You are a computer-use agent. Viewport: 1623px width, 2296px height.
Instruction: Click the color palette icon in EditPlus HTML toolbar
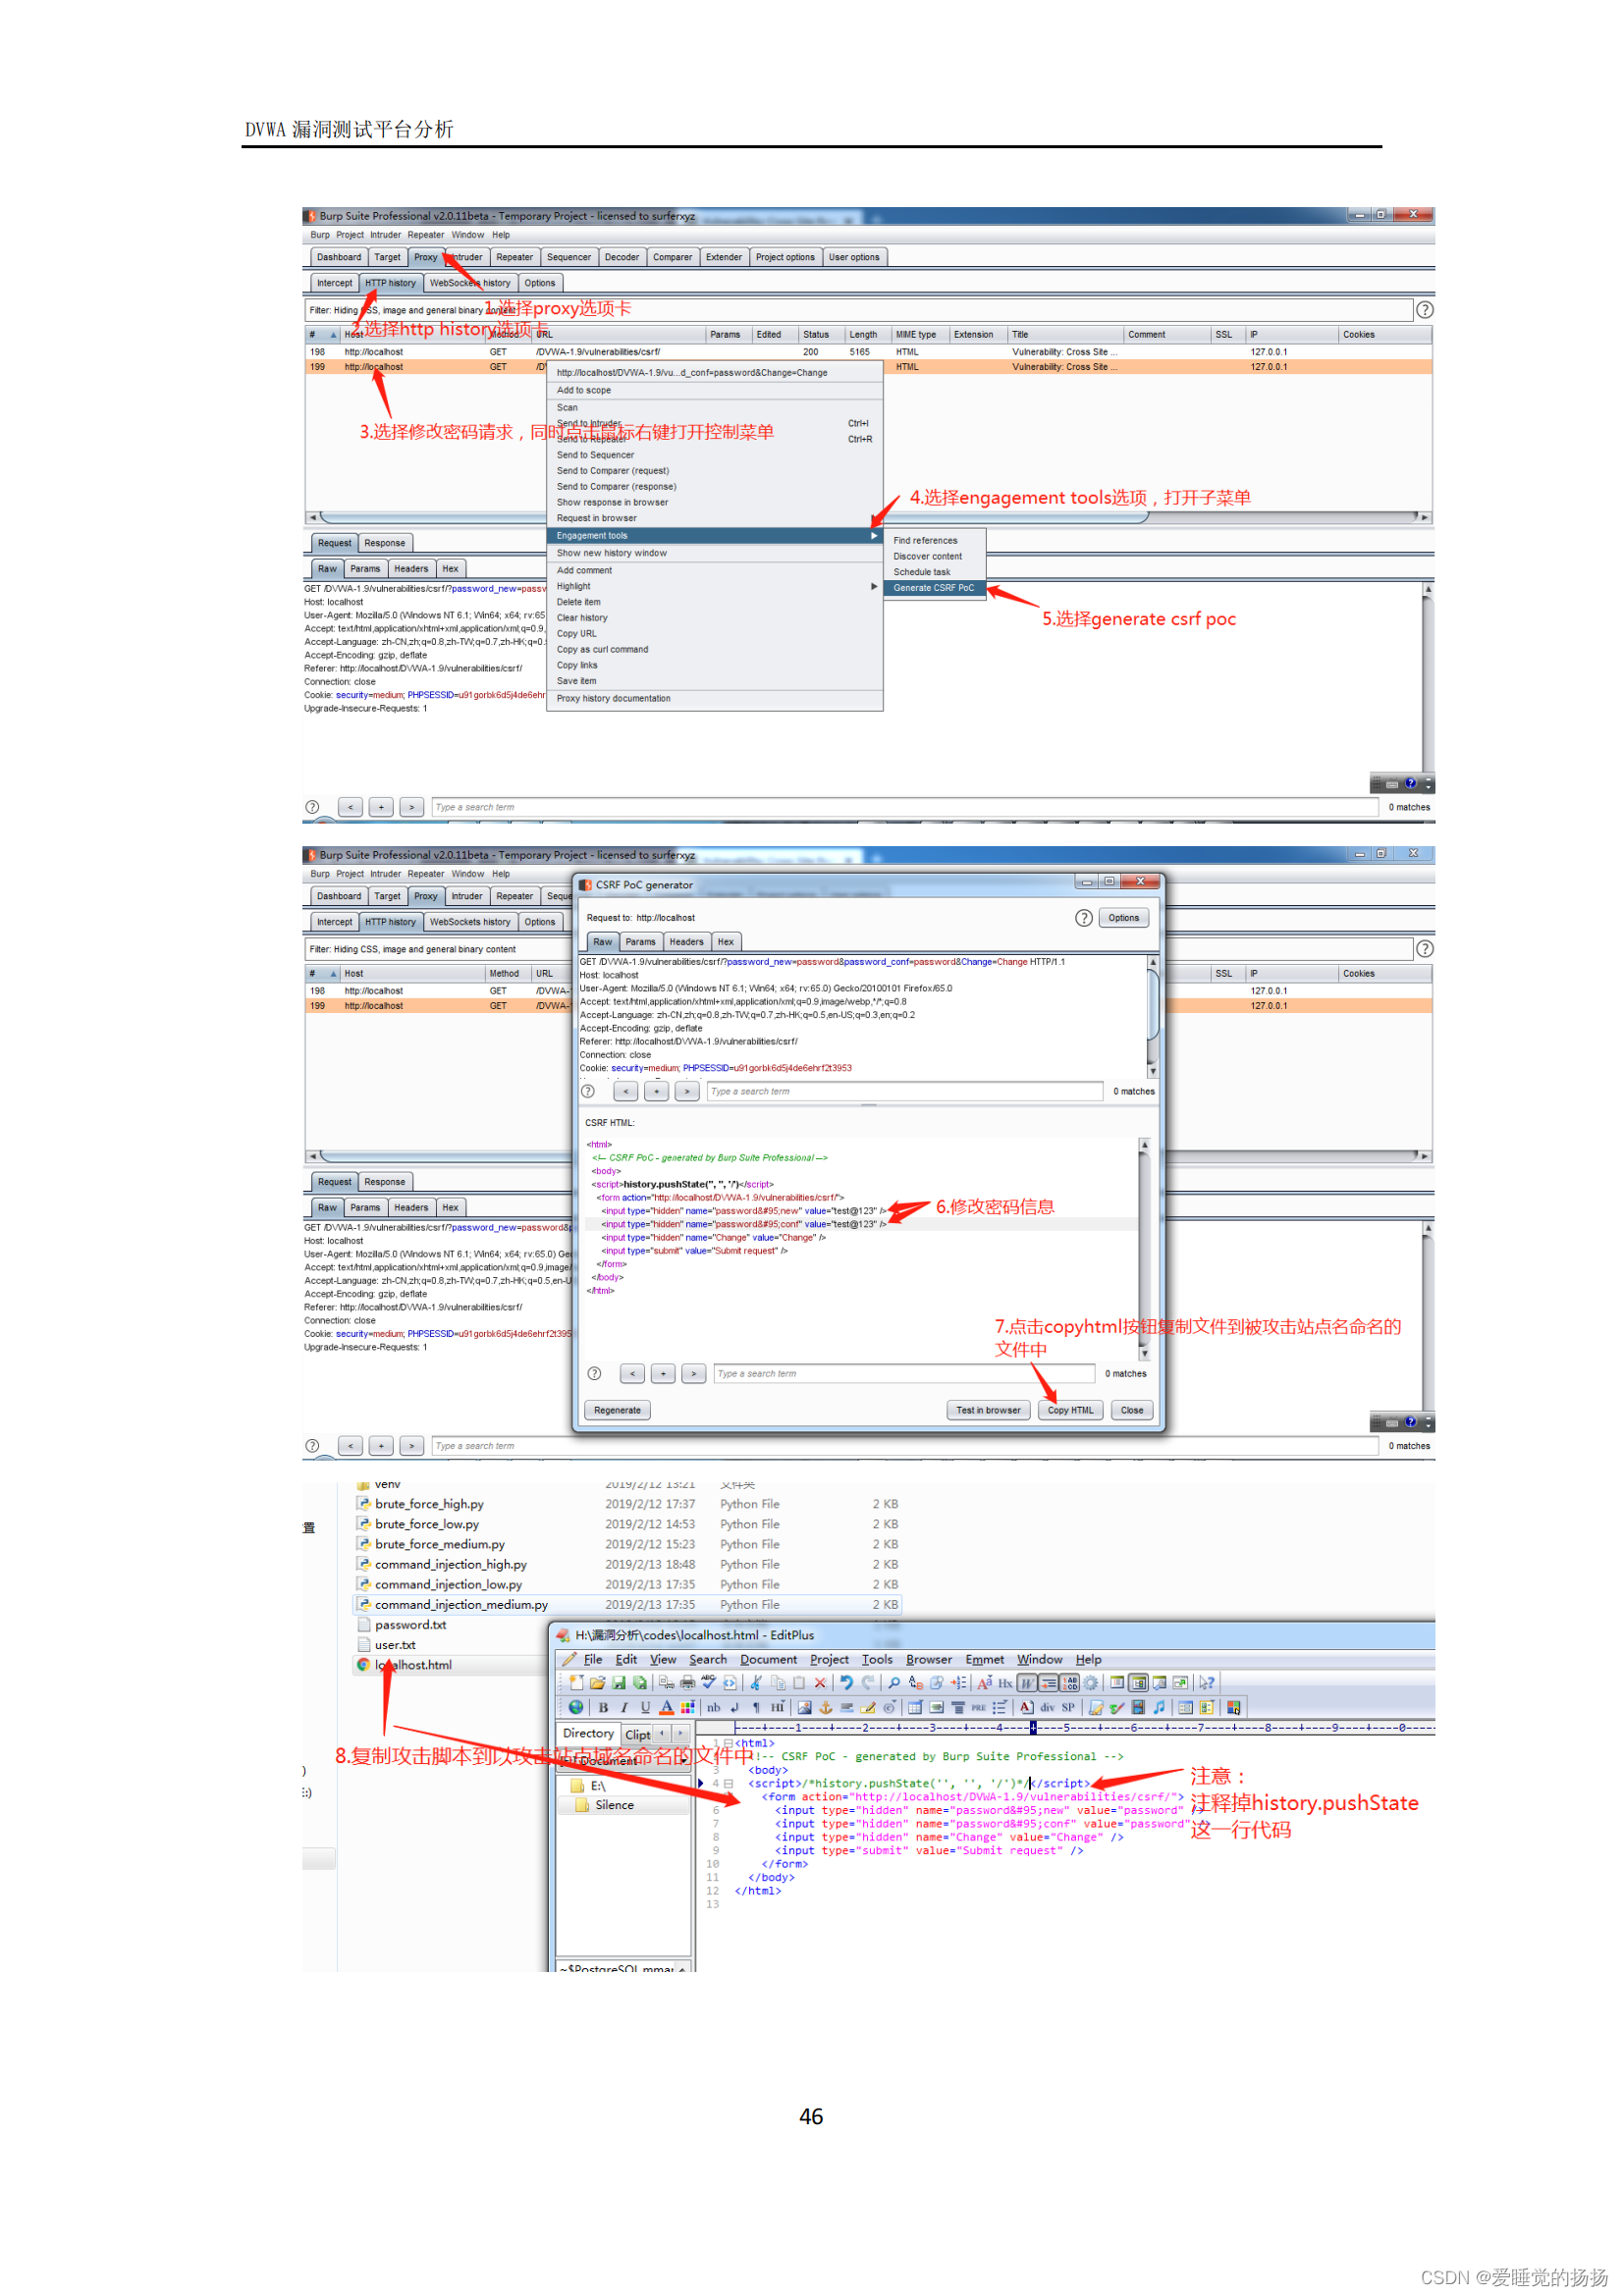(x=688, y=1707)
